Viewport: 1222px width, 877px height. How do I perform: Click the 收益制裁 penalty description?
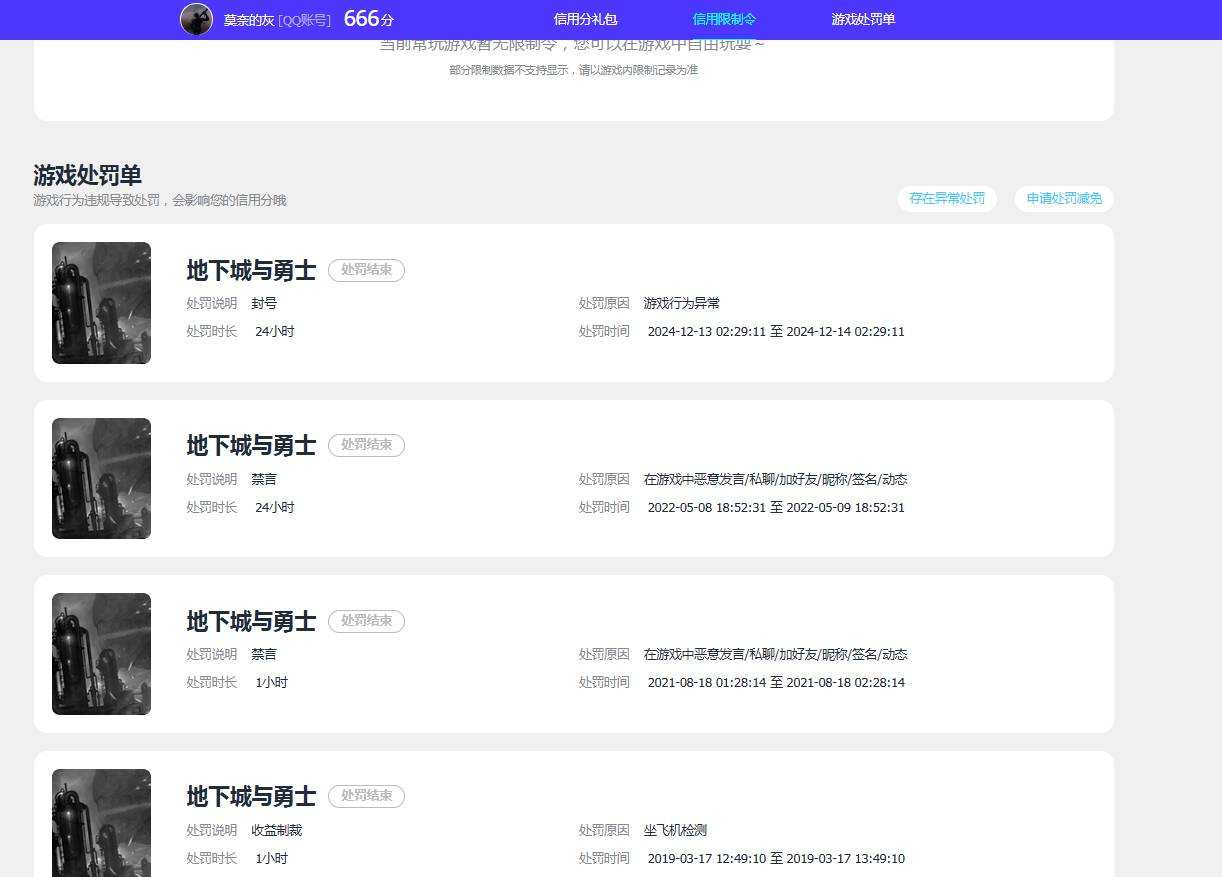tap(276, 830)
